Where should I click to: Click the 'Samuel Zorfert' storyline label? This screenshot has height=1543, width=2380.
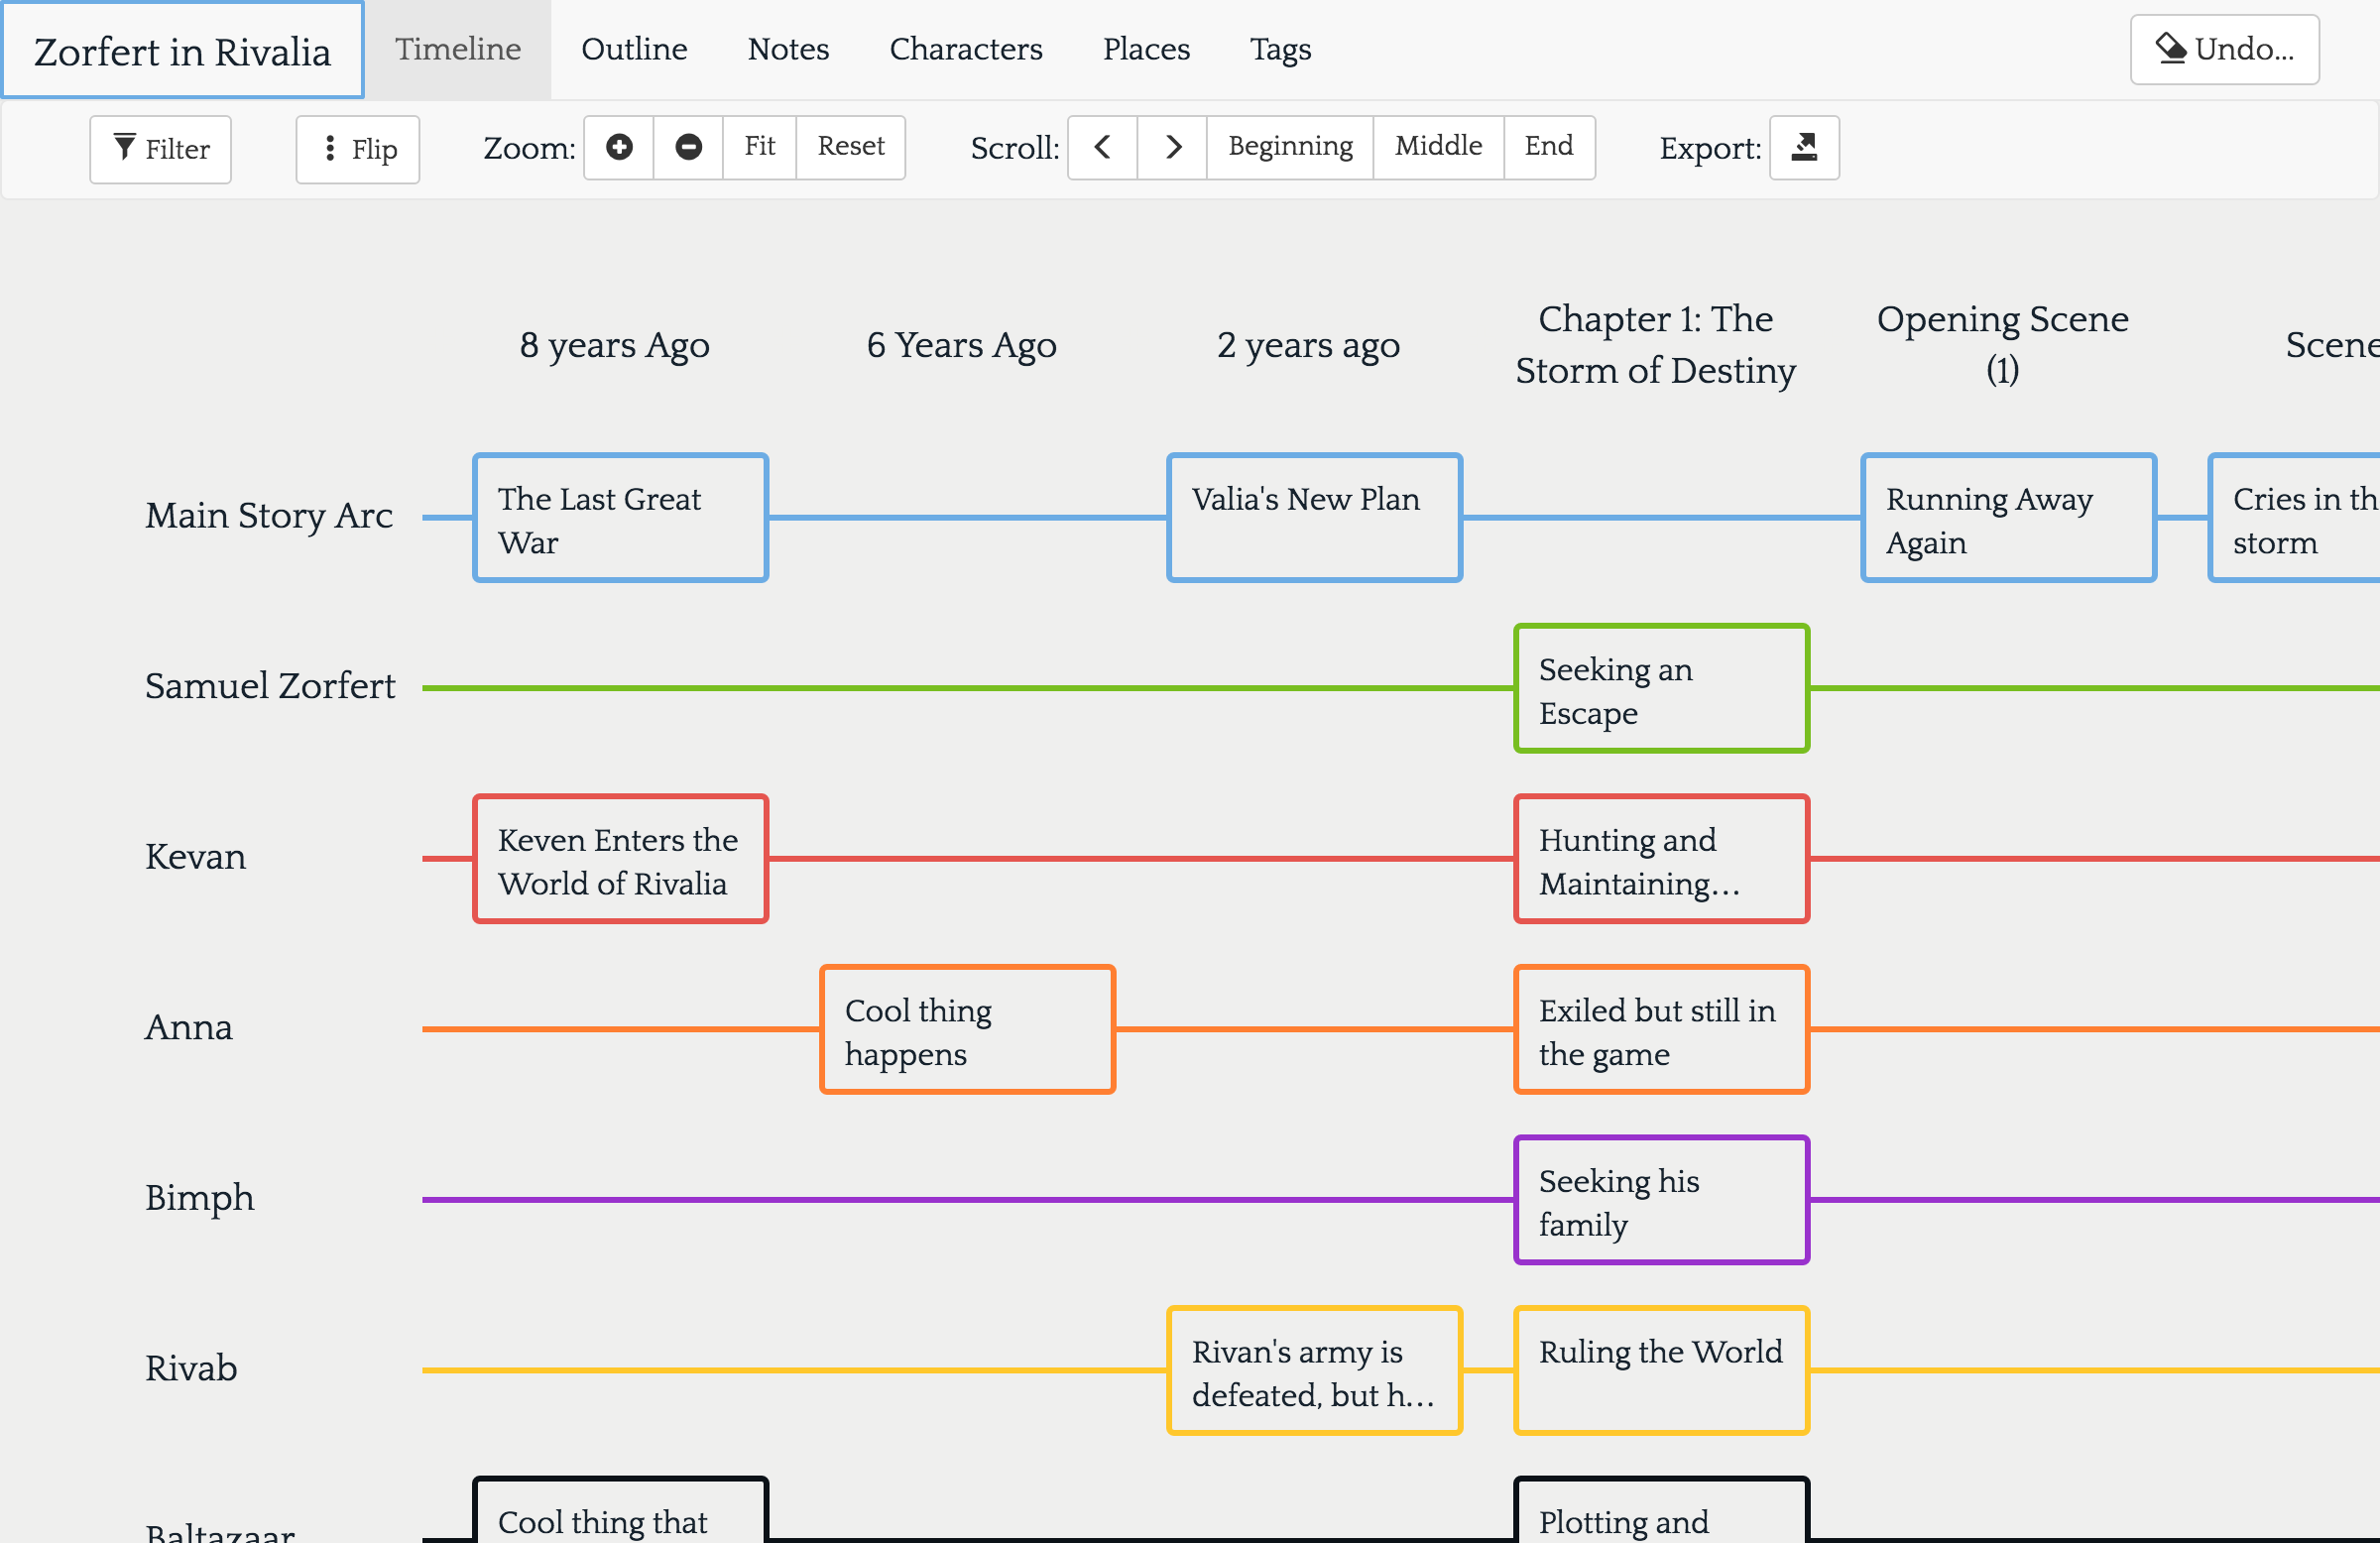coord(270,686)
